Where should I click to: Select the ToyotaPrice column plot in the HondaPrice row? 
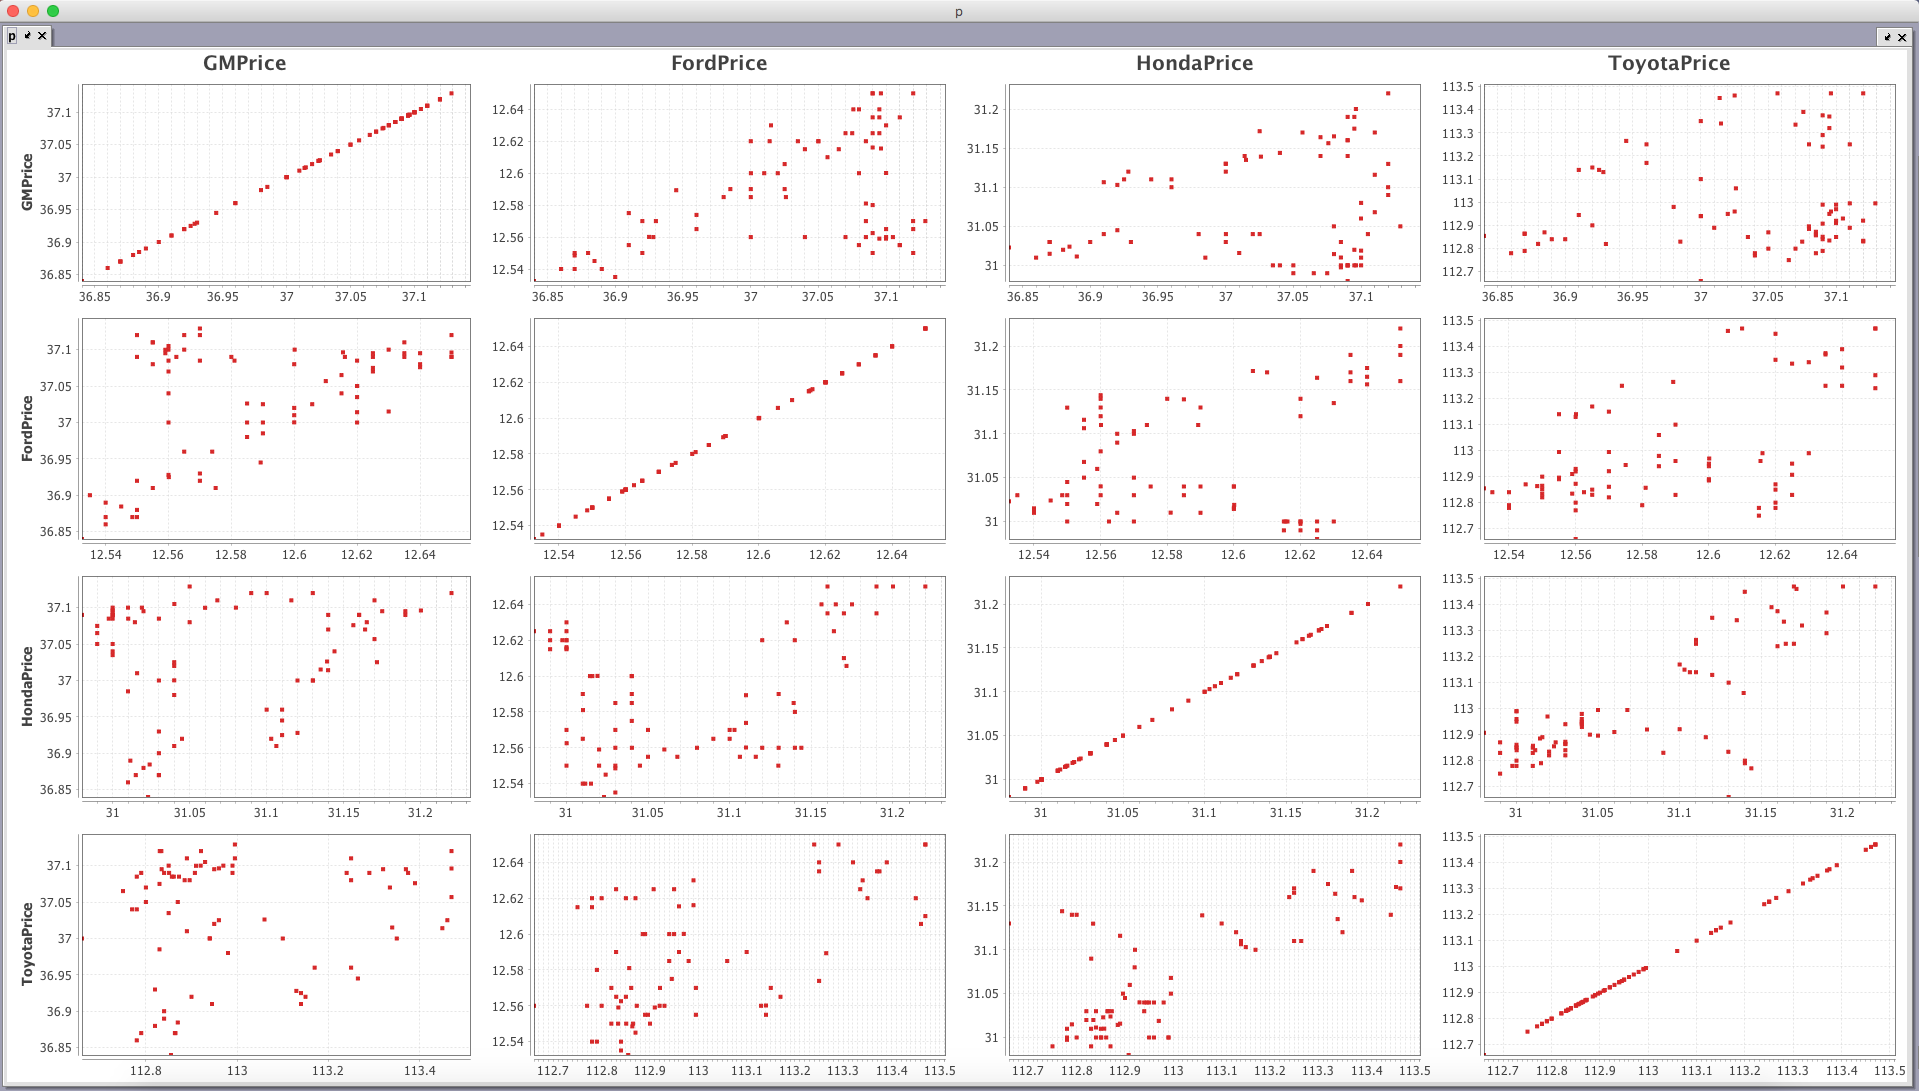click(x=1690, y=687)
